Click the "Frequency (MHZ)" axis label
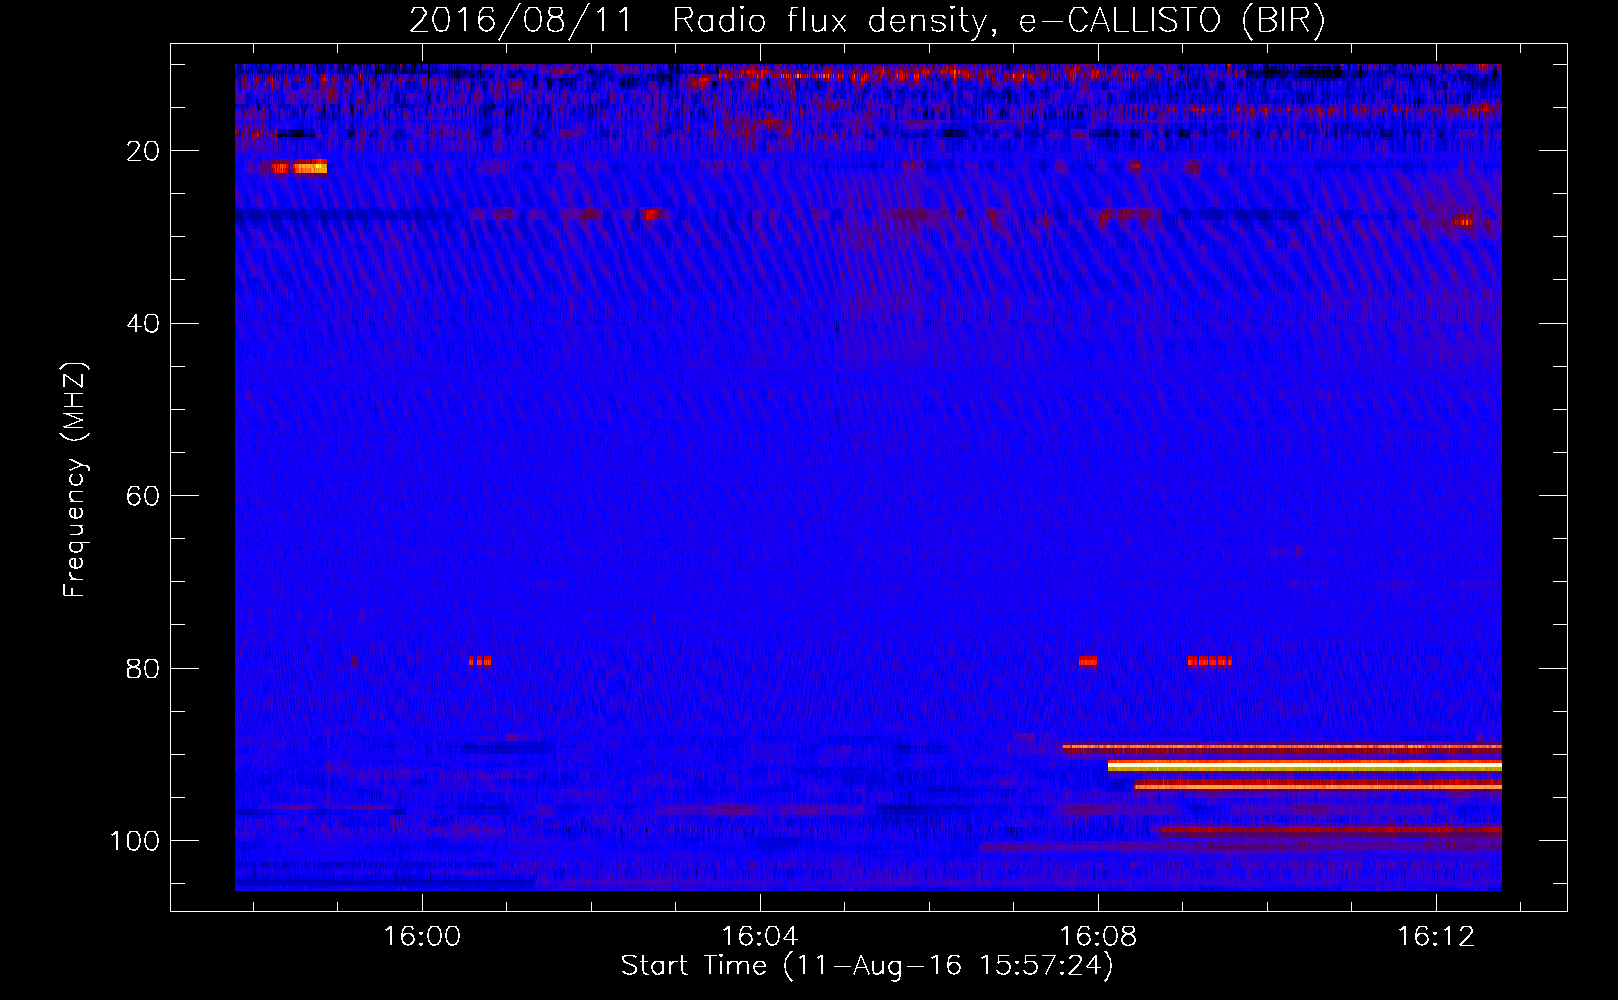This screenshot has height=1000, width=1618. click(75, 479)
